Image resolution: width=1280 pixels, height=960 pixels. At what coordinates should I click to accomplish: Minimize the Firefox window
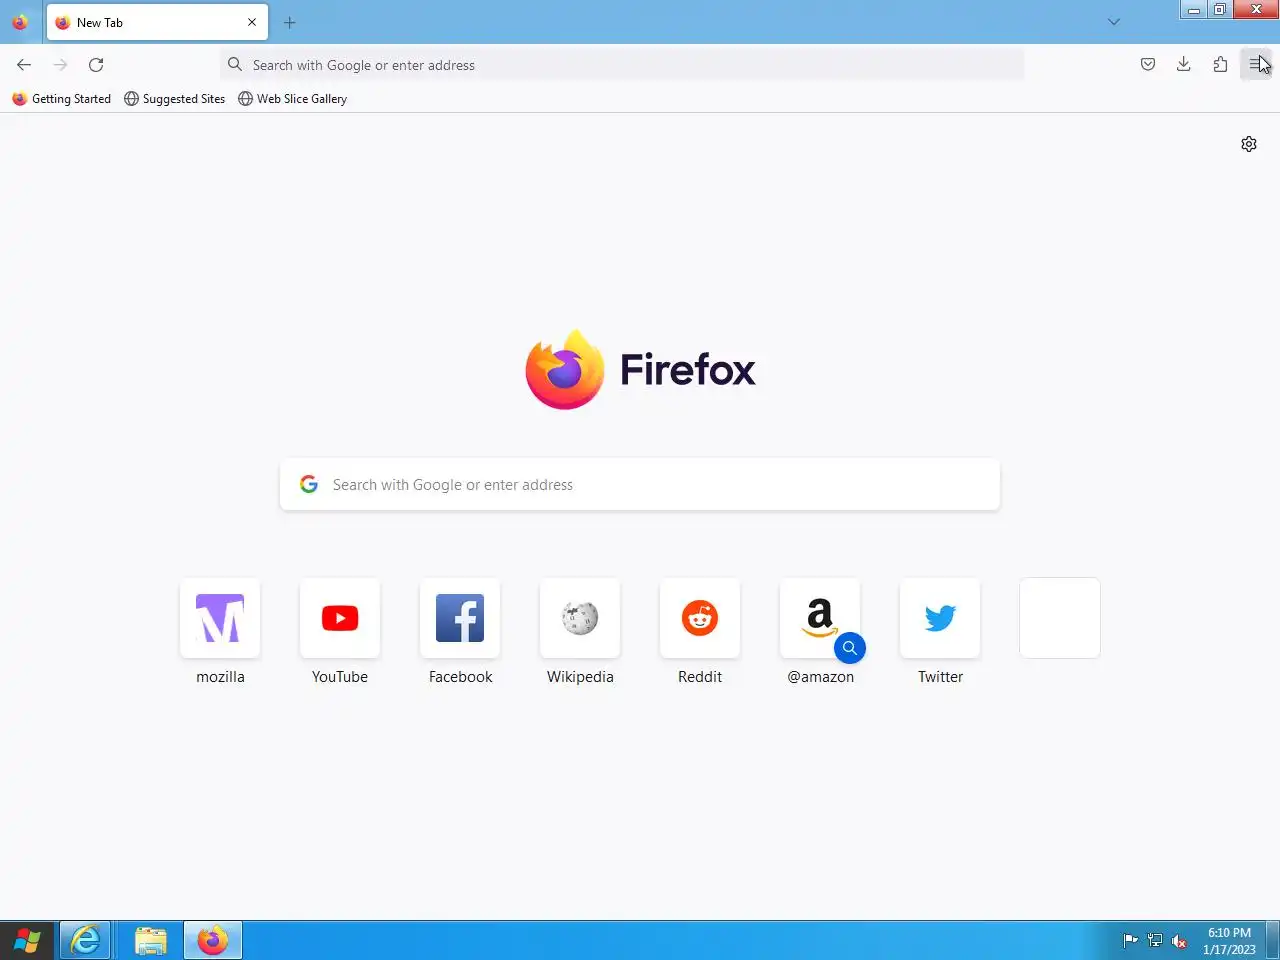tap(1193, 10)
